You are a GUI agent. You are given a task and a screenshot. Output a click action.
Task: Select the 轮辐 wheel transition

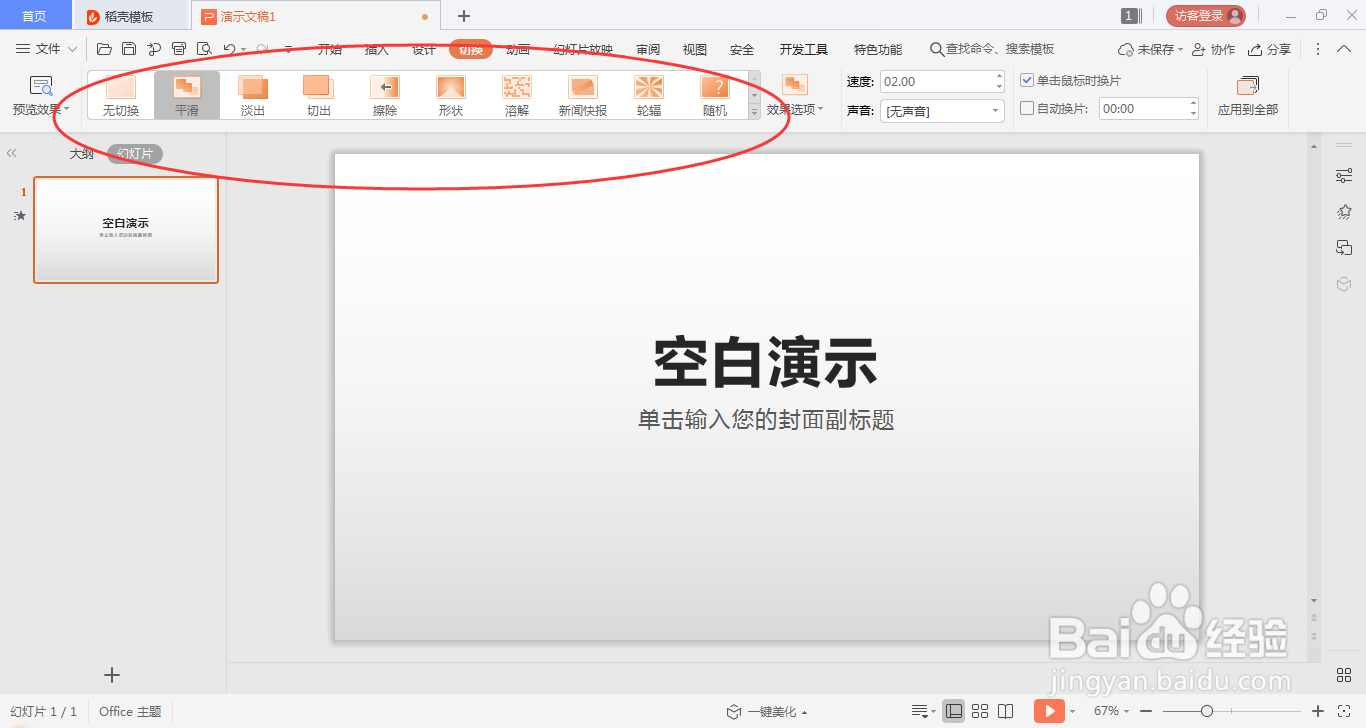coord(649,96)
